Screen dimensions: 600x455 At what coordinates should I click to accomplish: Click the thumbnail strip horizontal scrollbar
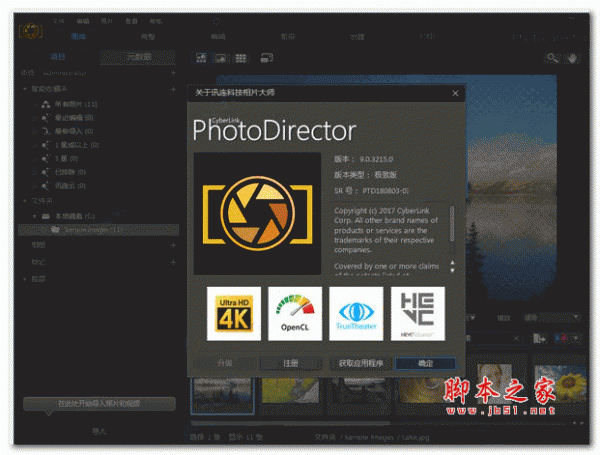(290, 423)
